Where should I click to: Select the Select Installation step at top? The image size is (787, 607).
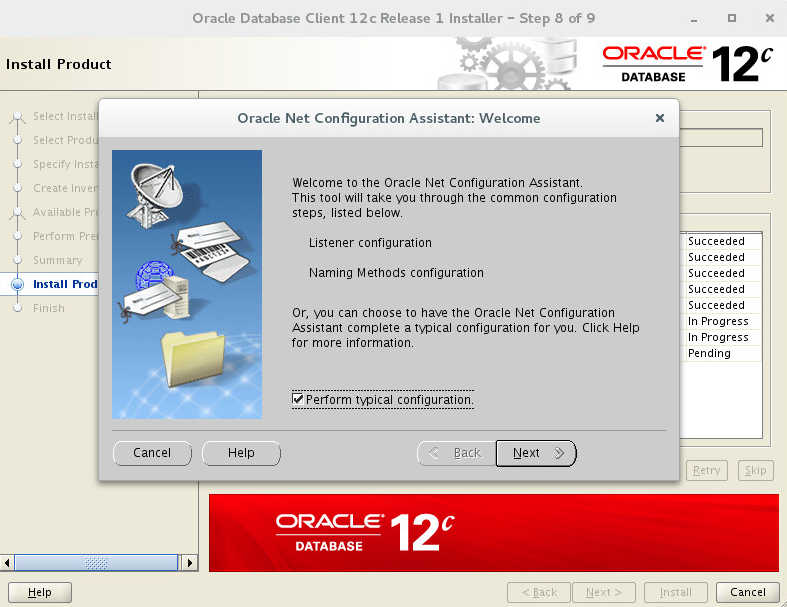point(65,116)
